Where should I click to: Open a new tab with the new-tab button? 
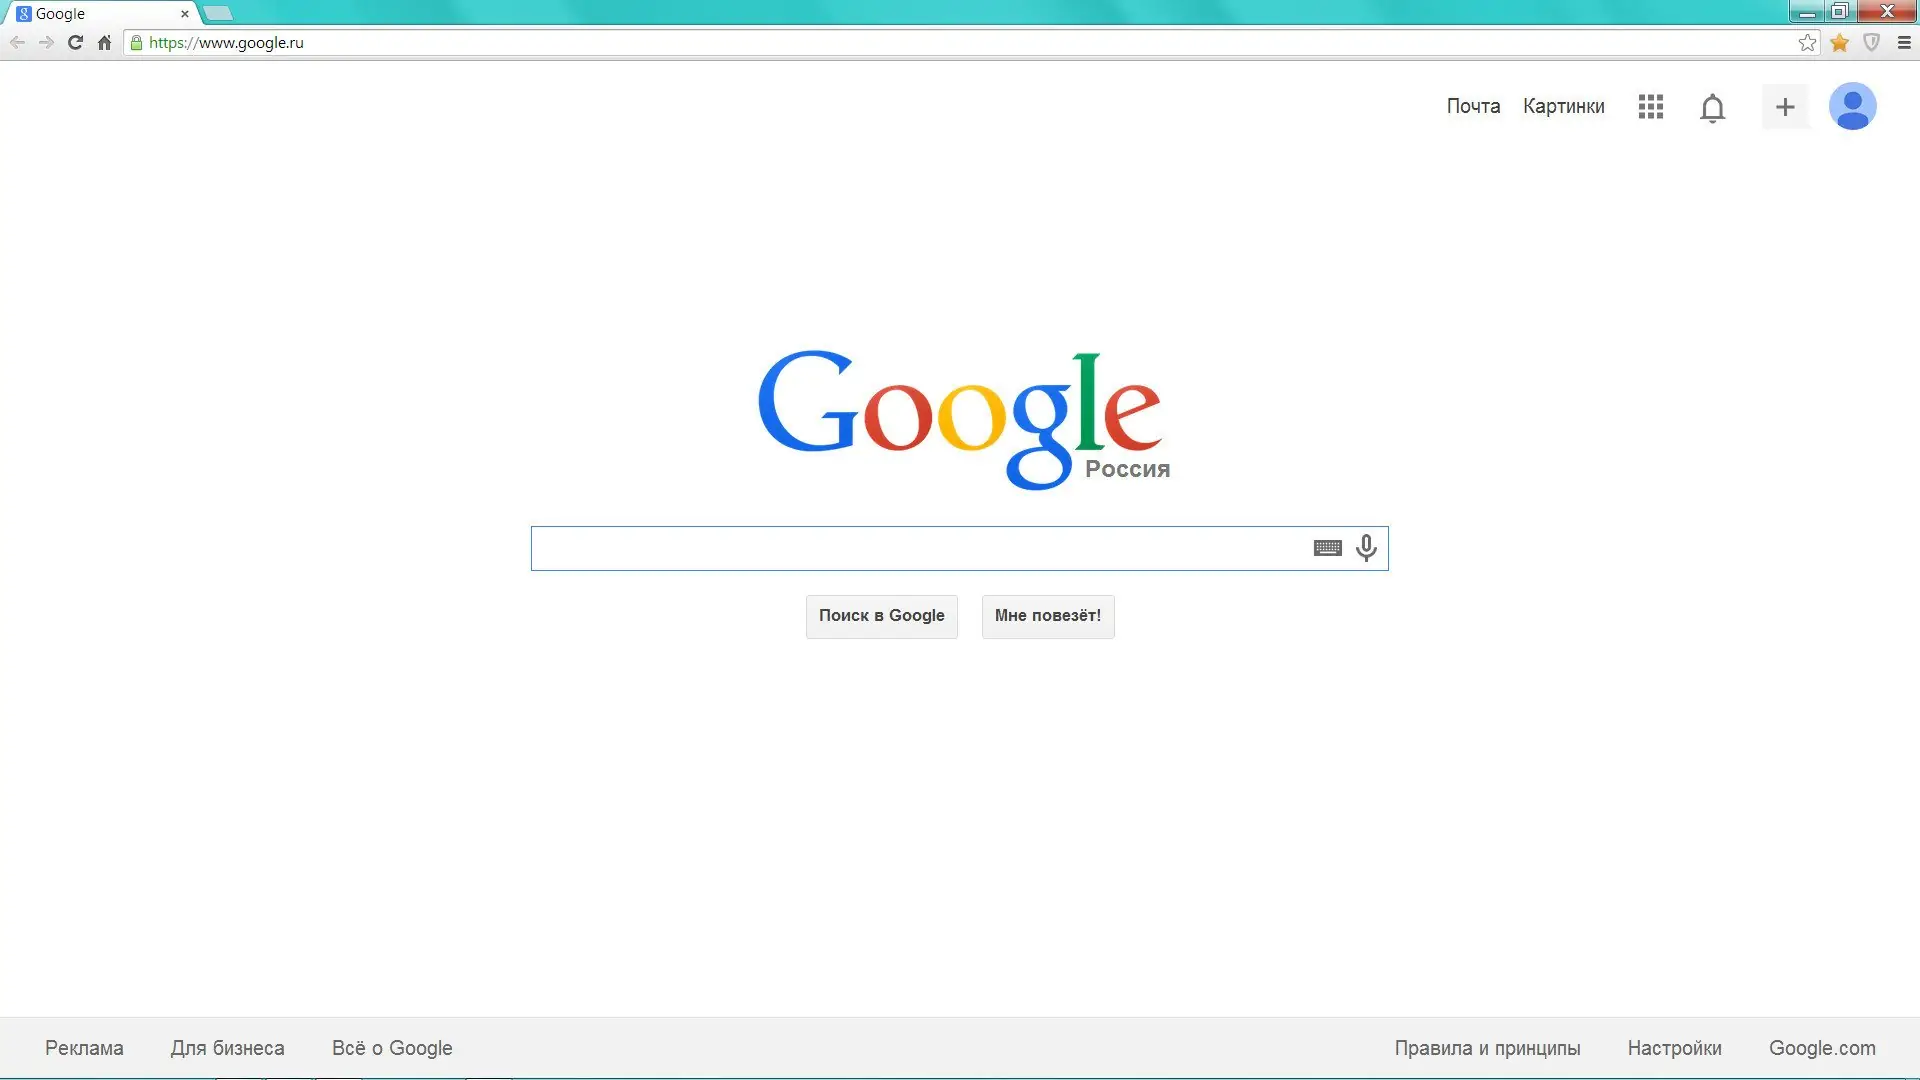218,14
